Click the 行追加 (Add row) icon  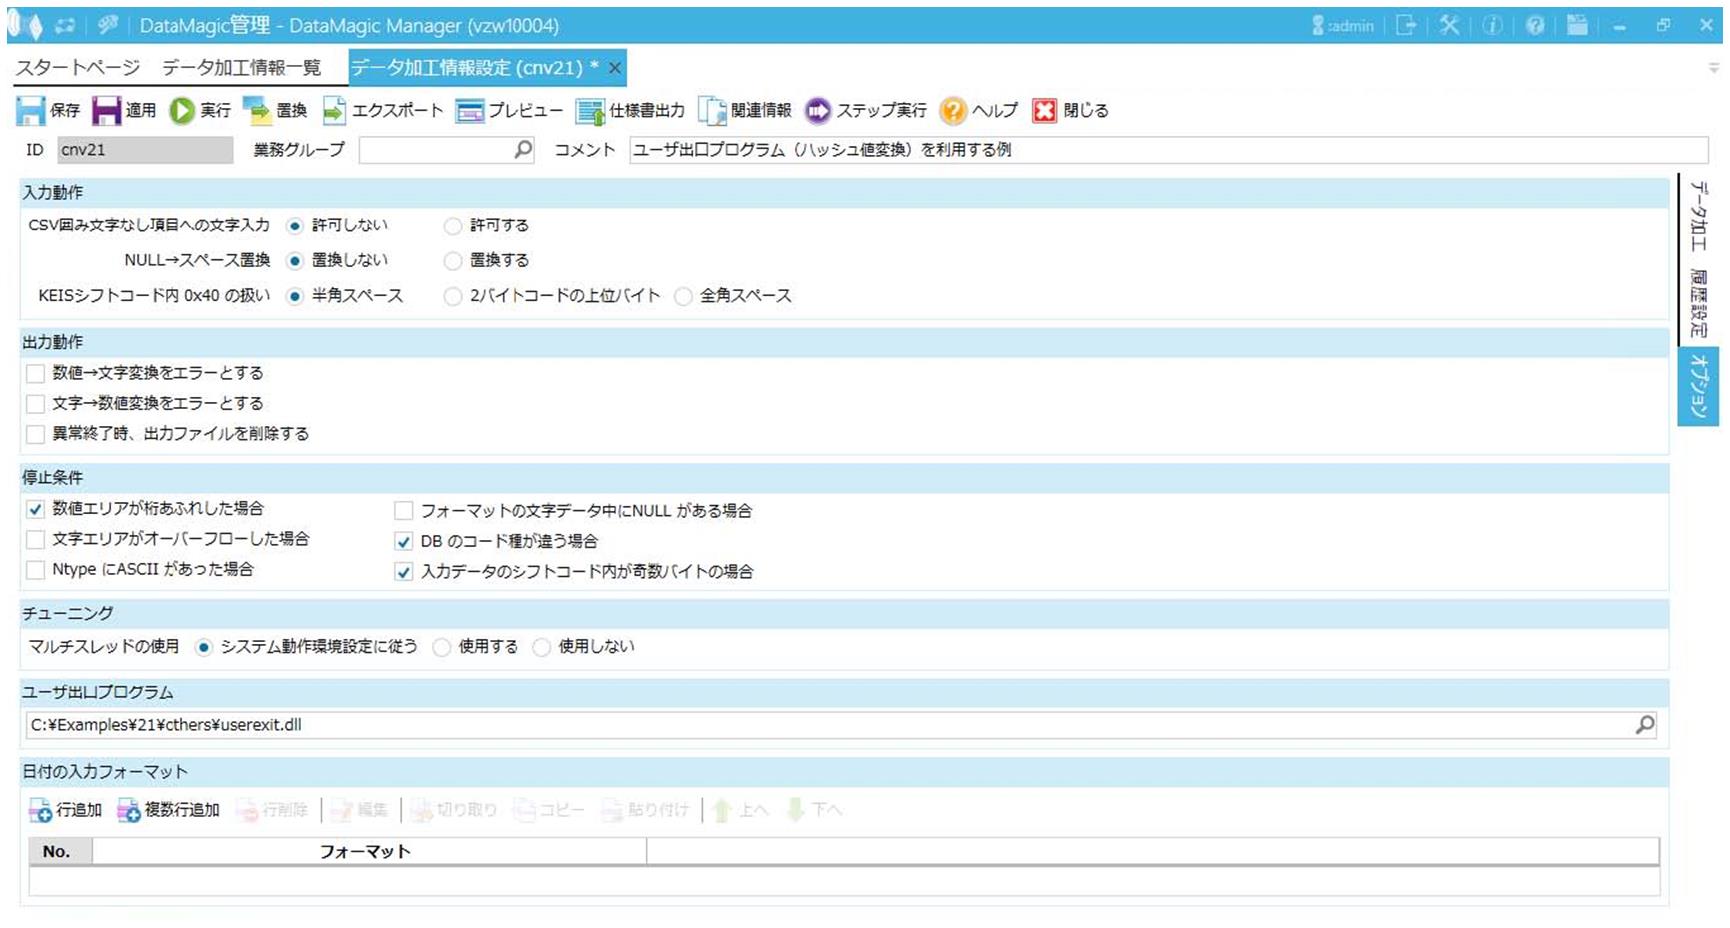41,810
